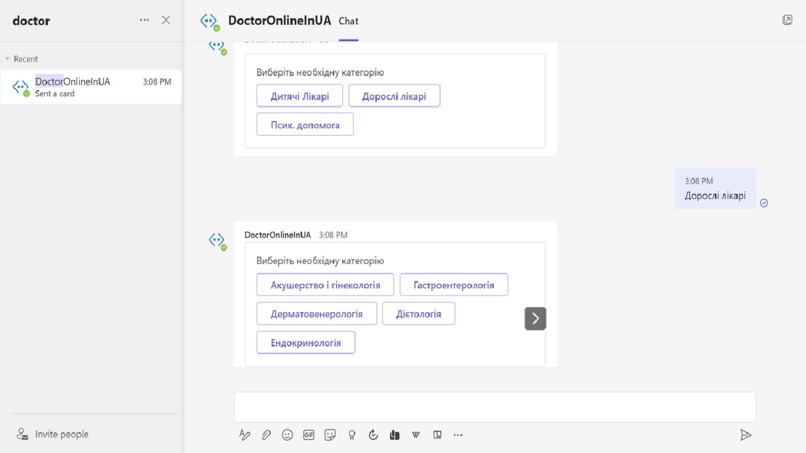Viewport: 806px width, 453px height.
Task: Choose Дерматовенерологія button
Action: coord(317,314)
